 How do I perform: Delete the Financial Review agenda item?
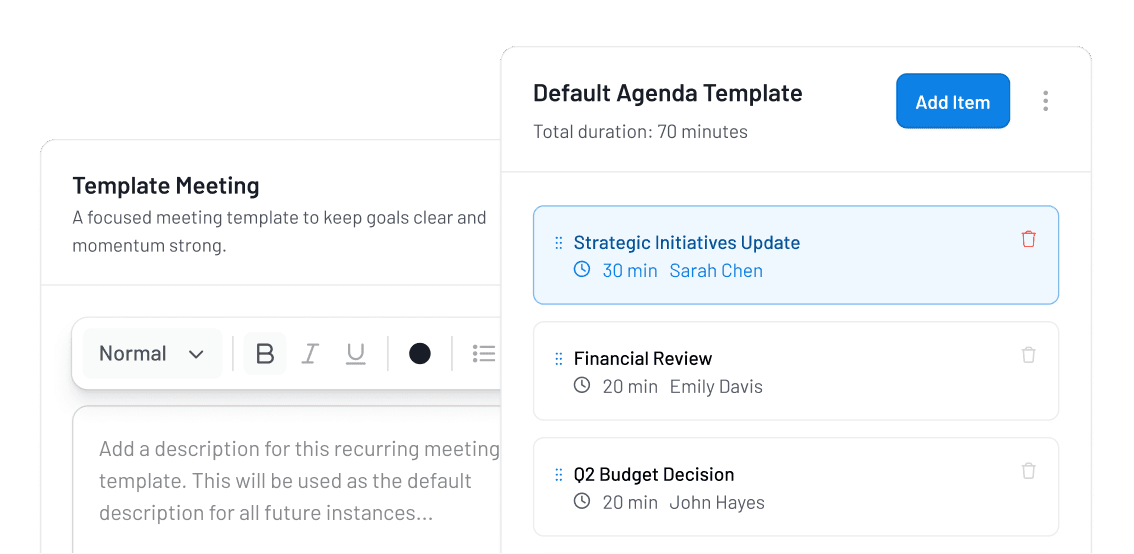point(1028,355)
